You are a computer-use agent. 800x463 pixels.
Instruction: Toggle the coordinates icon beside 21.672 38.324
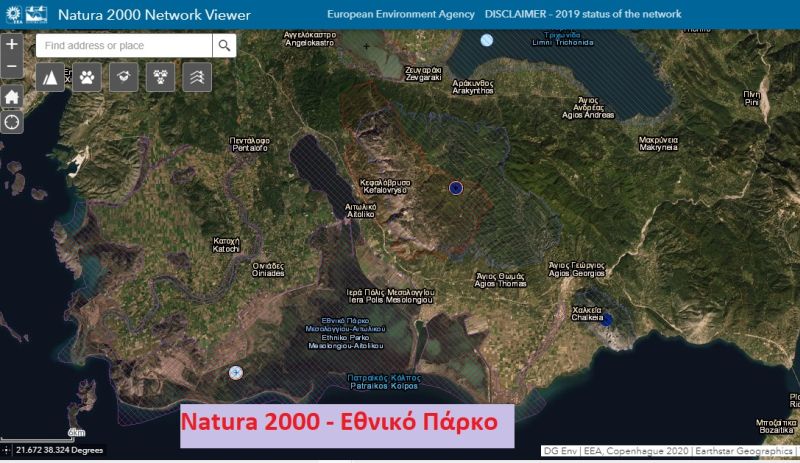[x=7, y=450]
